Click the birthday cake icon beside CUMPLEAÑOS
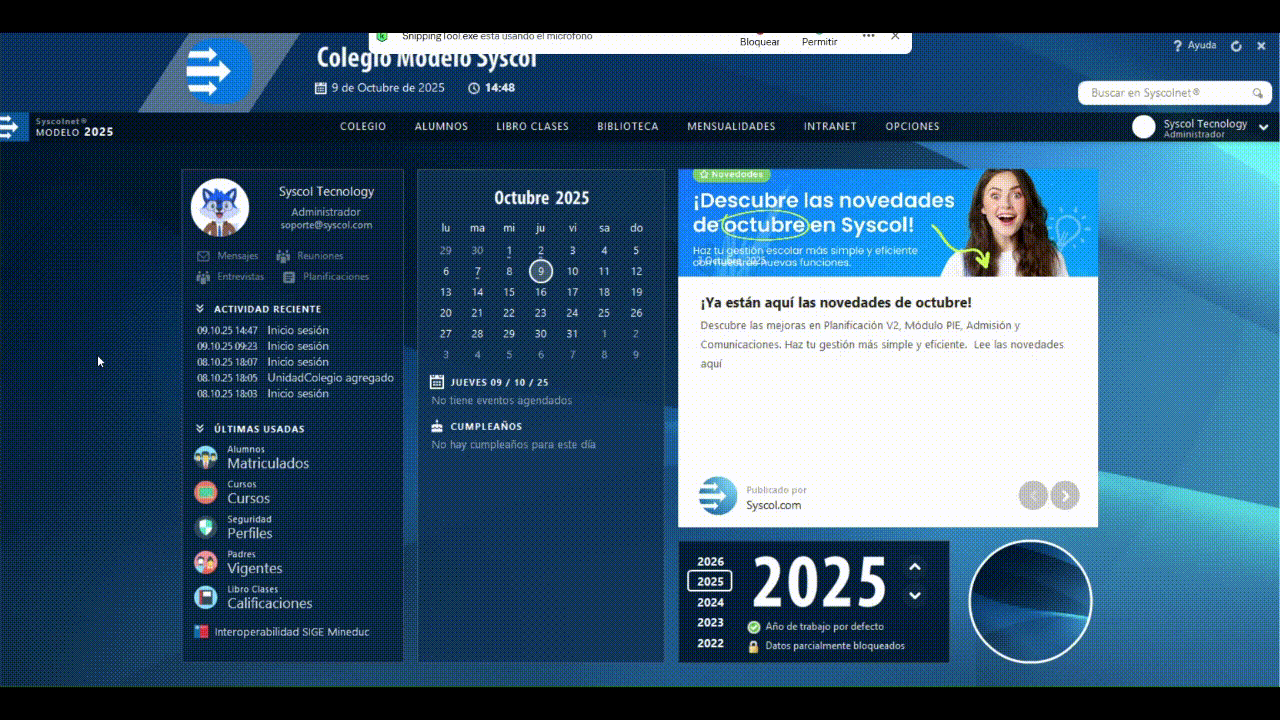This screenshot has width=1280, height=720. coord(437,426)
